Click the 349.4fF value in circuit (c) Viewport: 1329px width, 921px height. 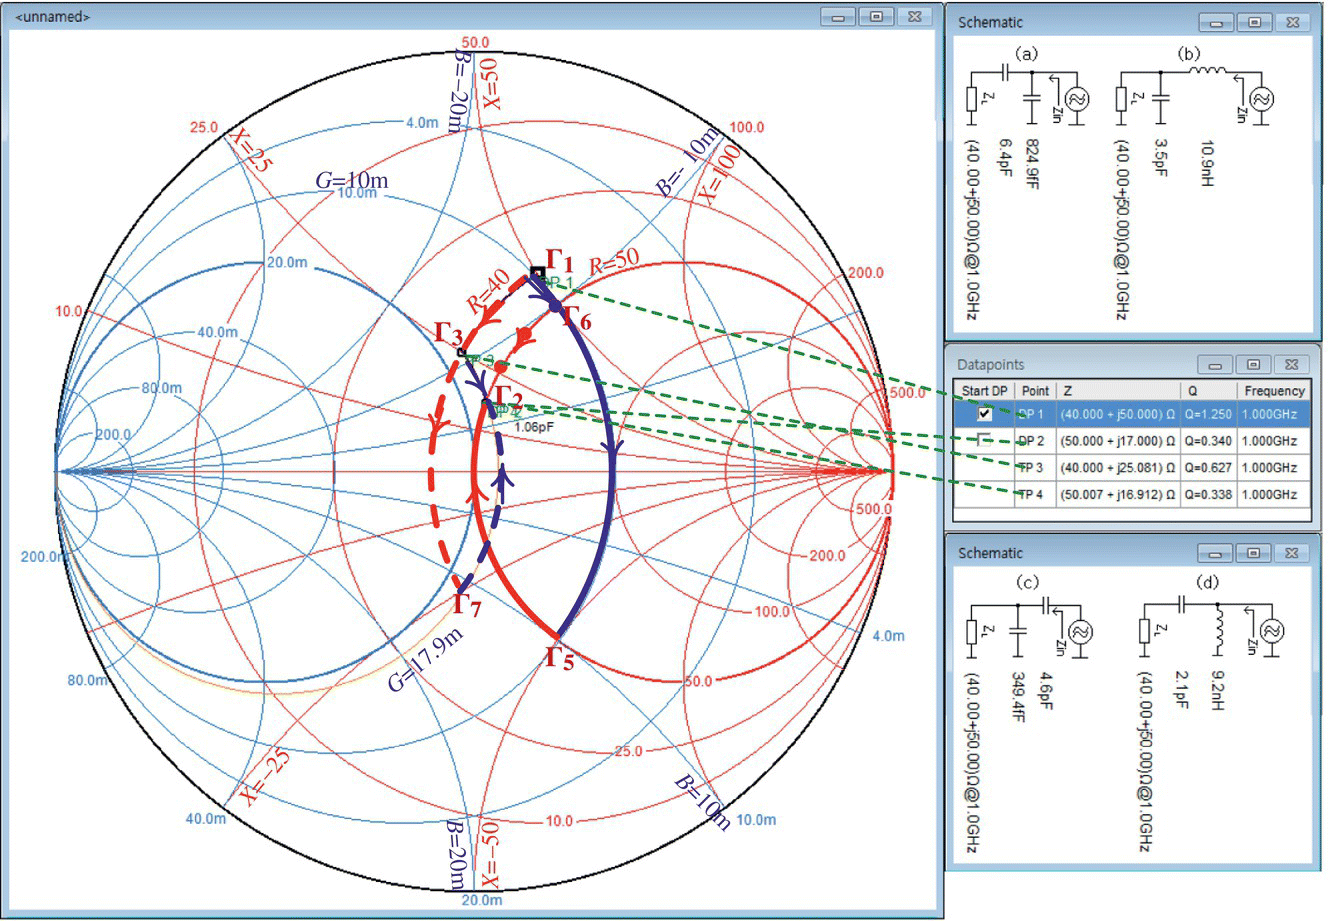click(x=1018, y=698)
